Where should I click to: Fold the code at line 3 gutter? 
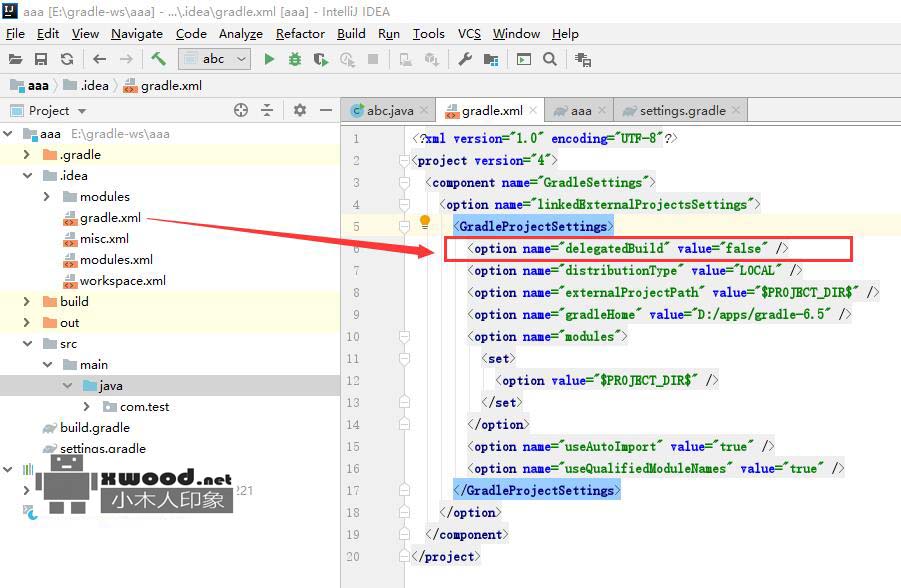pyautogui.click(x=405, y=183)
